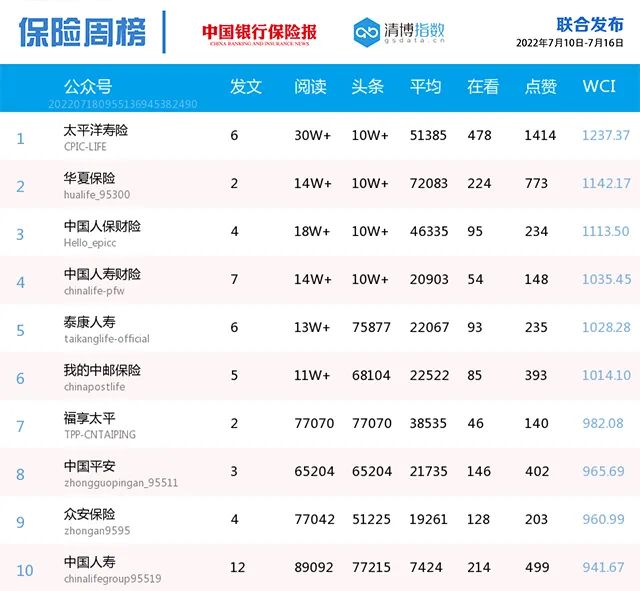This screenshot has width=640, height=591.
Task: Click the 头条 column header
Action: pyautogui.click(x=368, y=87)
